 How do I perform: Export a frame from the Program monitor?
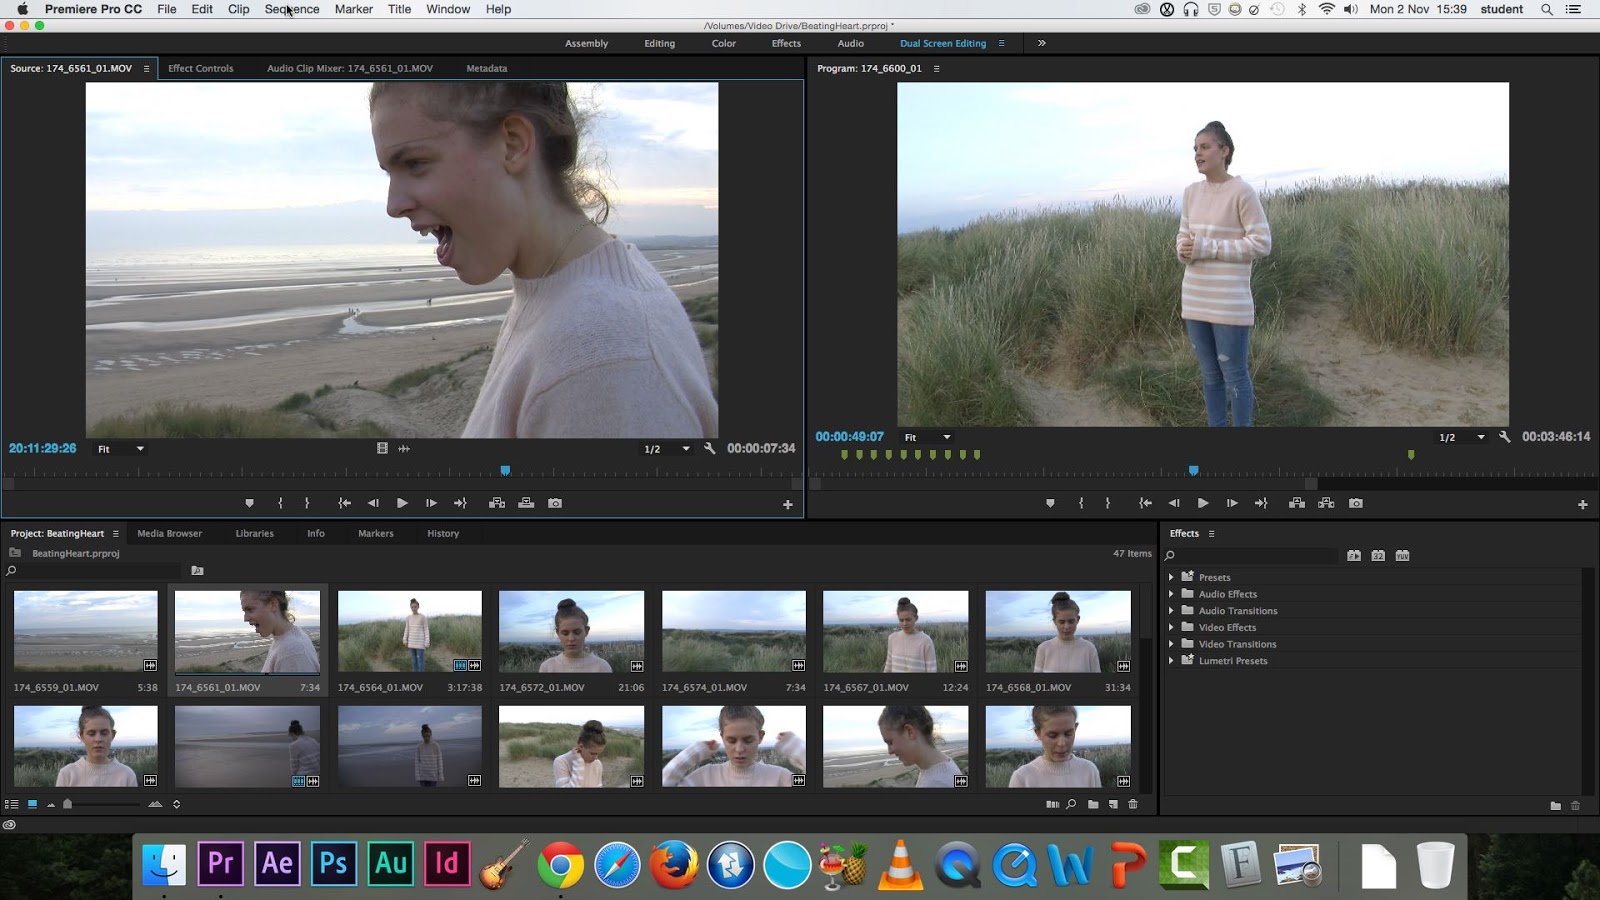click(1356, 503)
